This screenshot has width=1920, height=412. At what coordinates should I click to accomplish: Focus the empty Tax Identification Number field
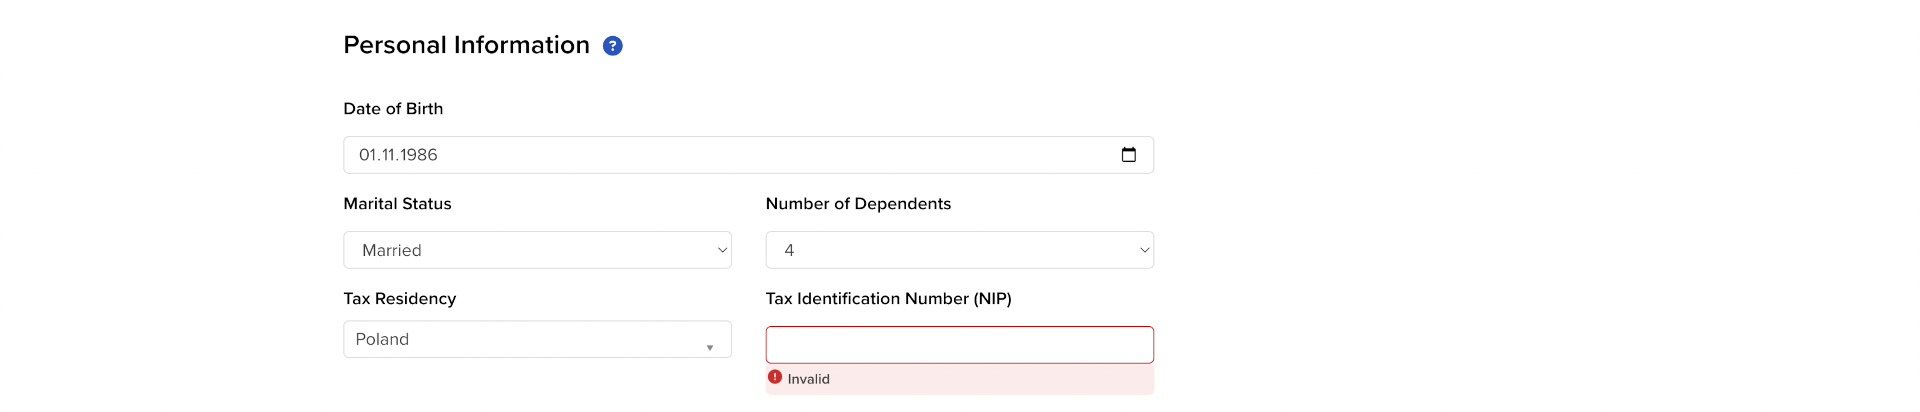click(959, 345)
